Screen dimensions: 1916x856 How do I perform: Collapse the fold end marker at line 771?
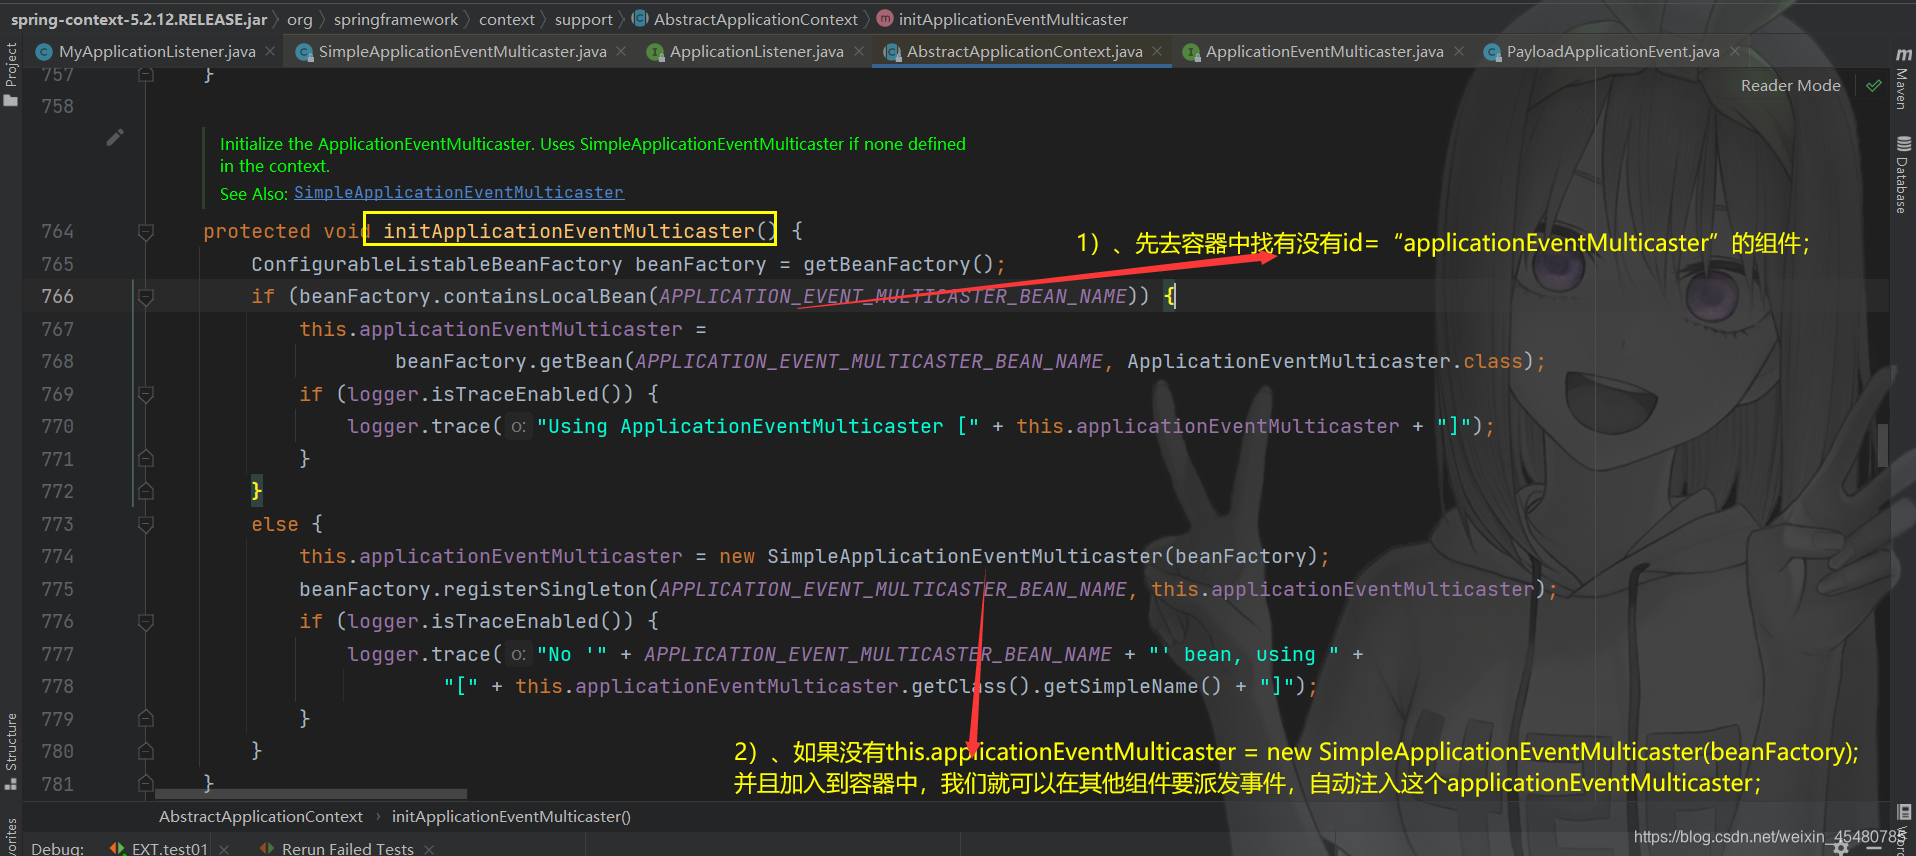tap(146, 459)
